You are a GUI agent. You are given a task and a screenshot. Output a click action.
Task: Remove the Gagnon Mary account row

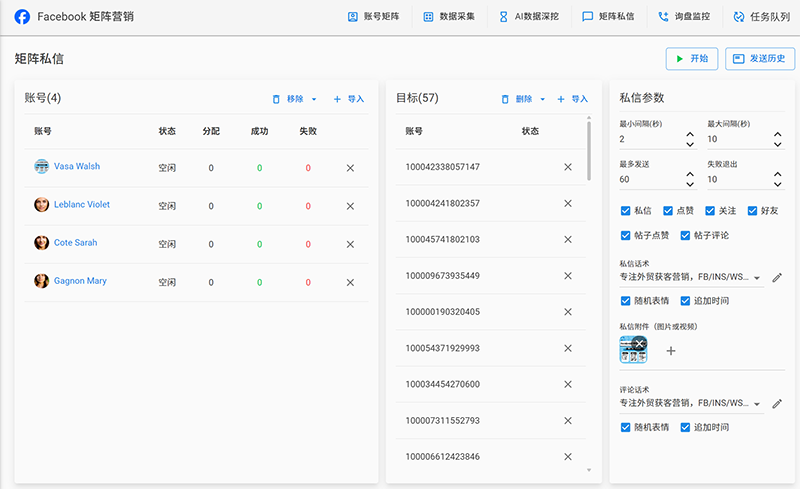[350, 283]
